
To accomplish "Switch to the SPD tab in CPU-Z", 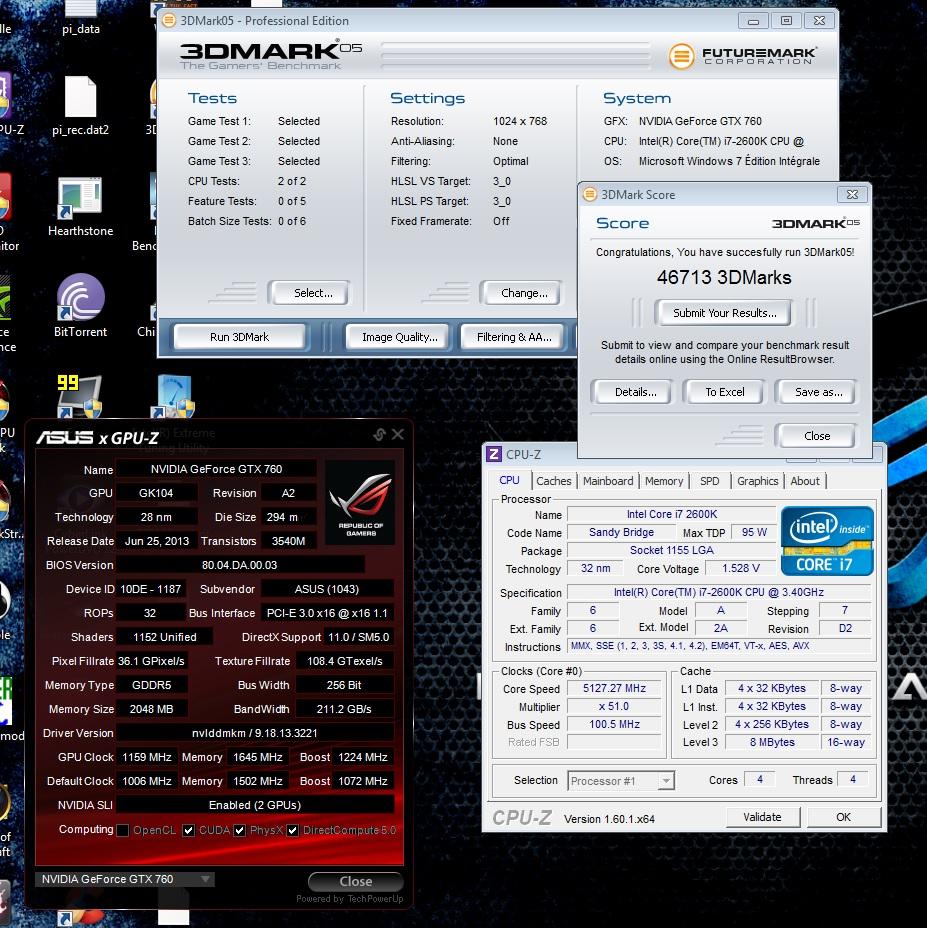I will tap(709, 481).
